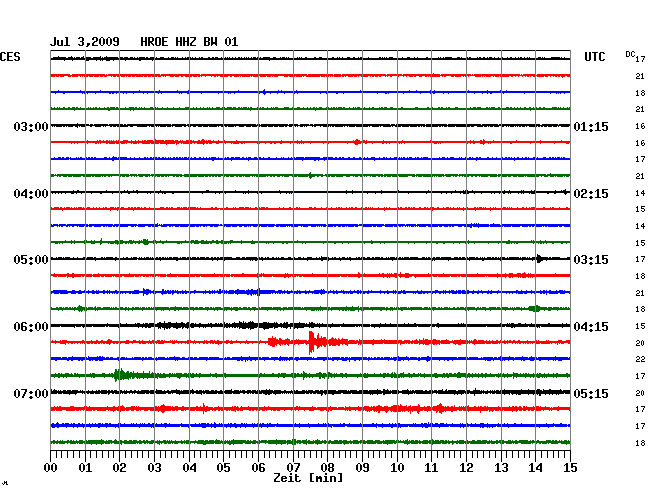
Task: Select the 03:00 local time label
Action: (x=31, y=126)
